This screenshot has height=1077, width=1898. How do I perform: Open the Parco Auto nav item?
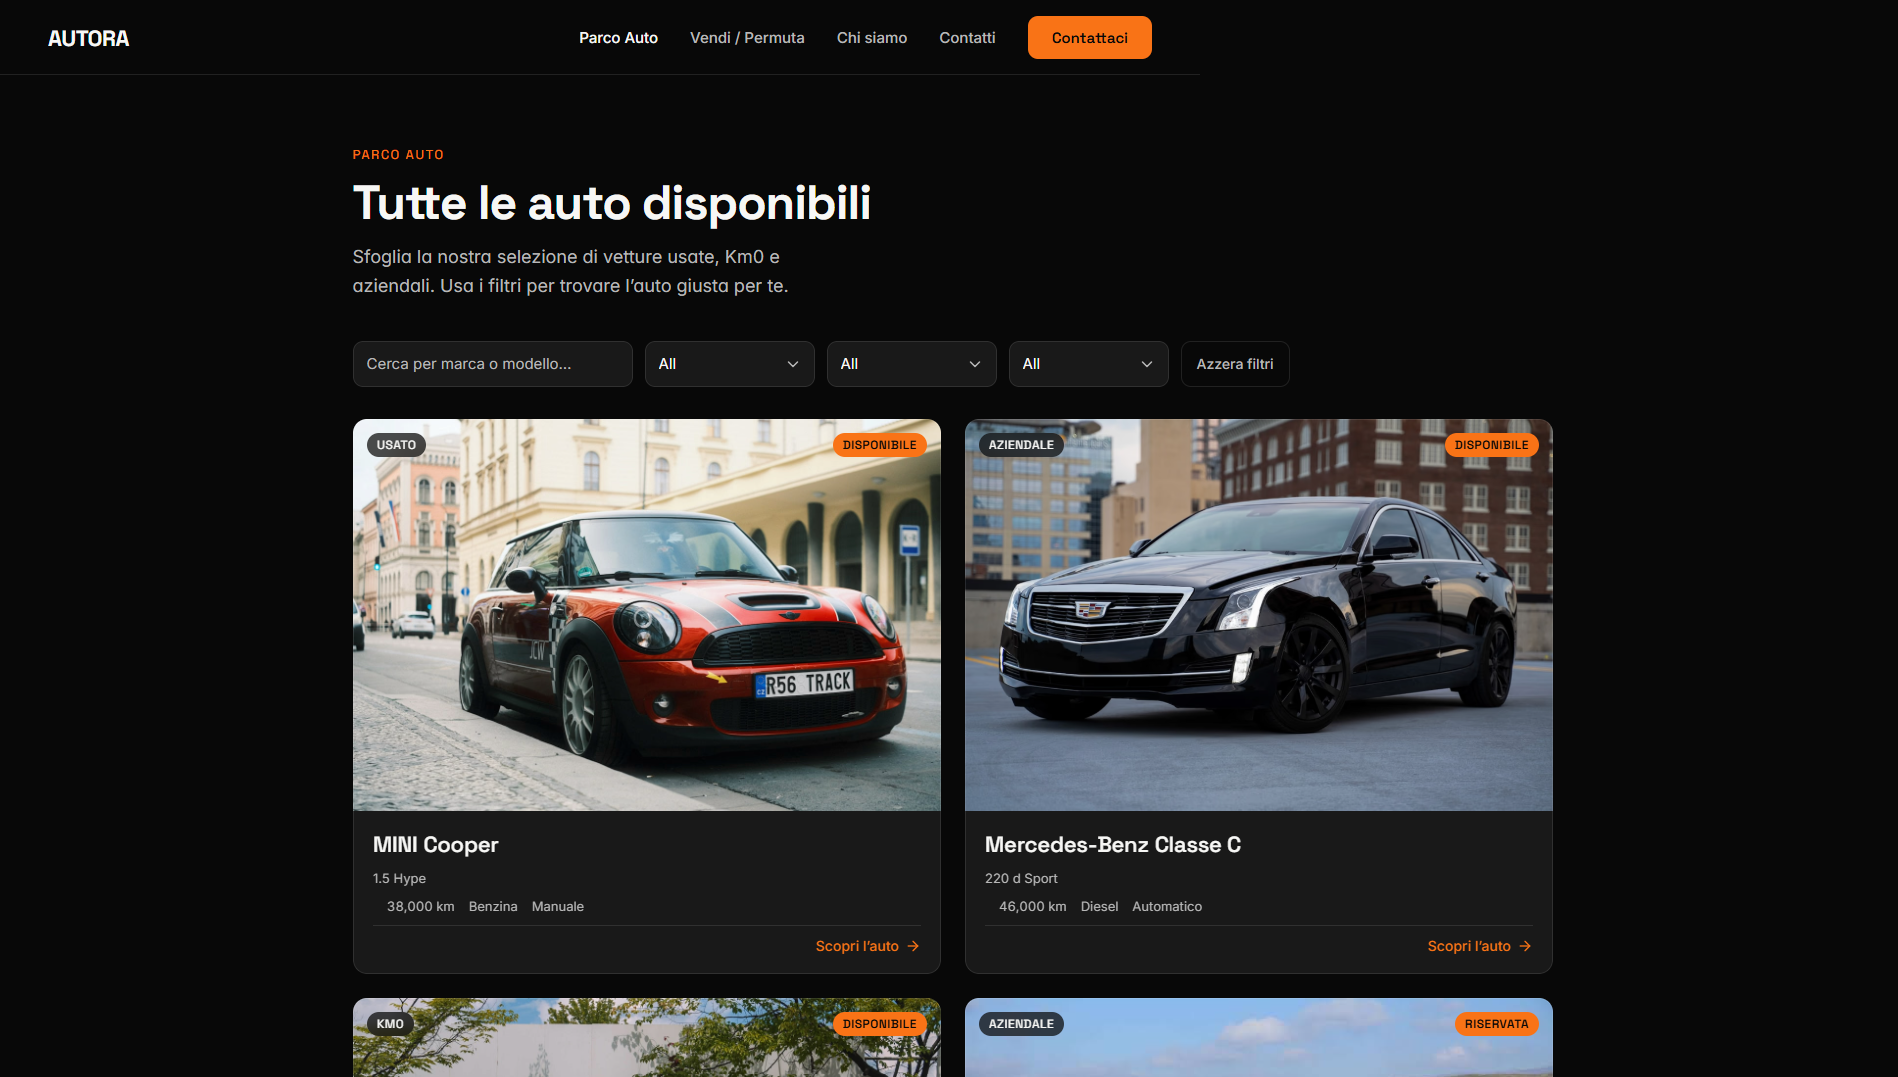point(618,38)
